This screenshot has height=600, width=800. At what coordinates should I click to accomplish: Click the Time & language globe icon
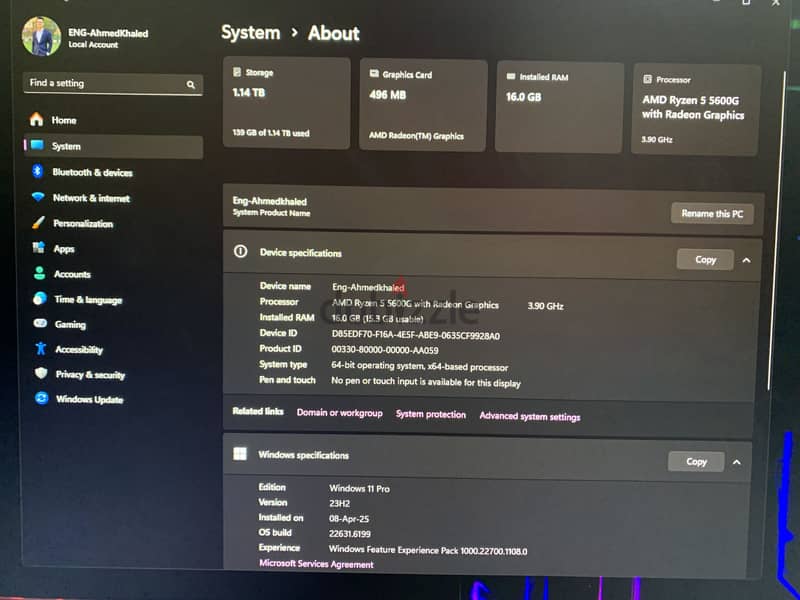pyautogui.click(x=40, y=298)
